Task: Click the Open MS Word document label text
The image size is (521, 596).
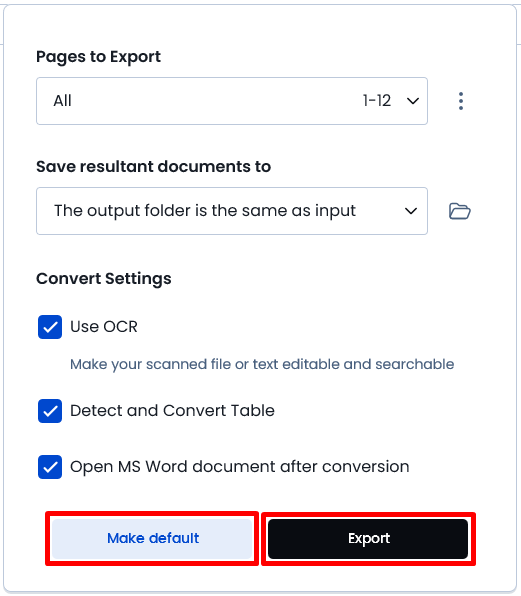Action: tap(240, 467)
